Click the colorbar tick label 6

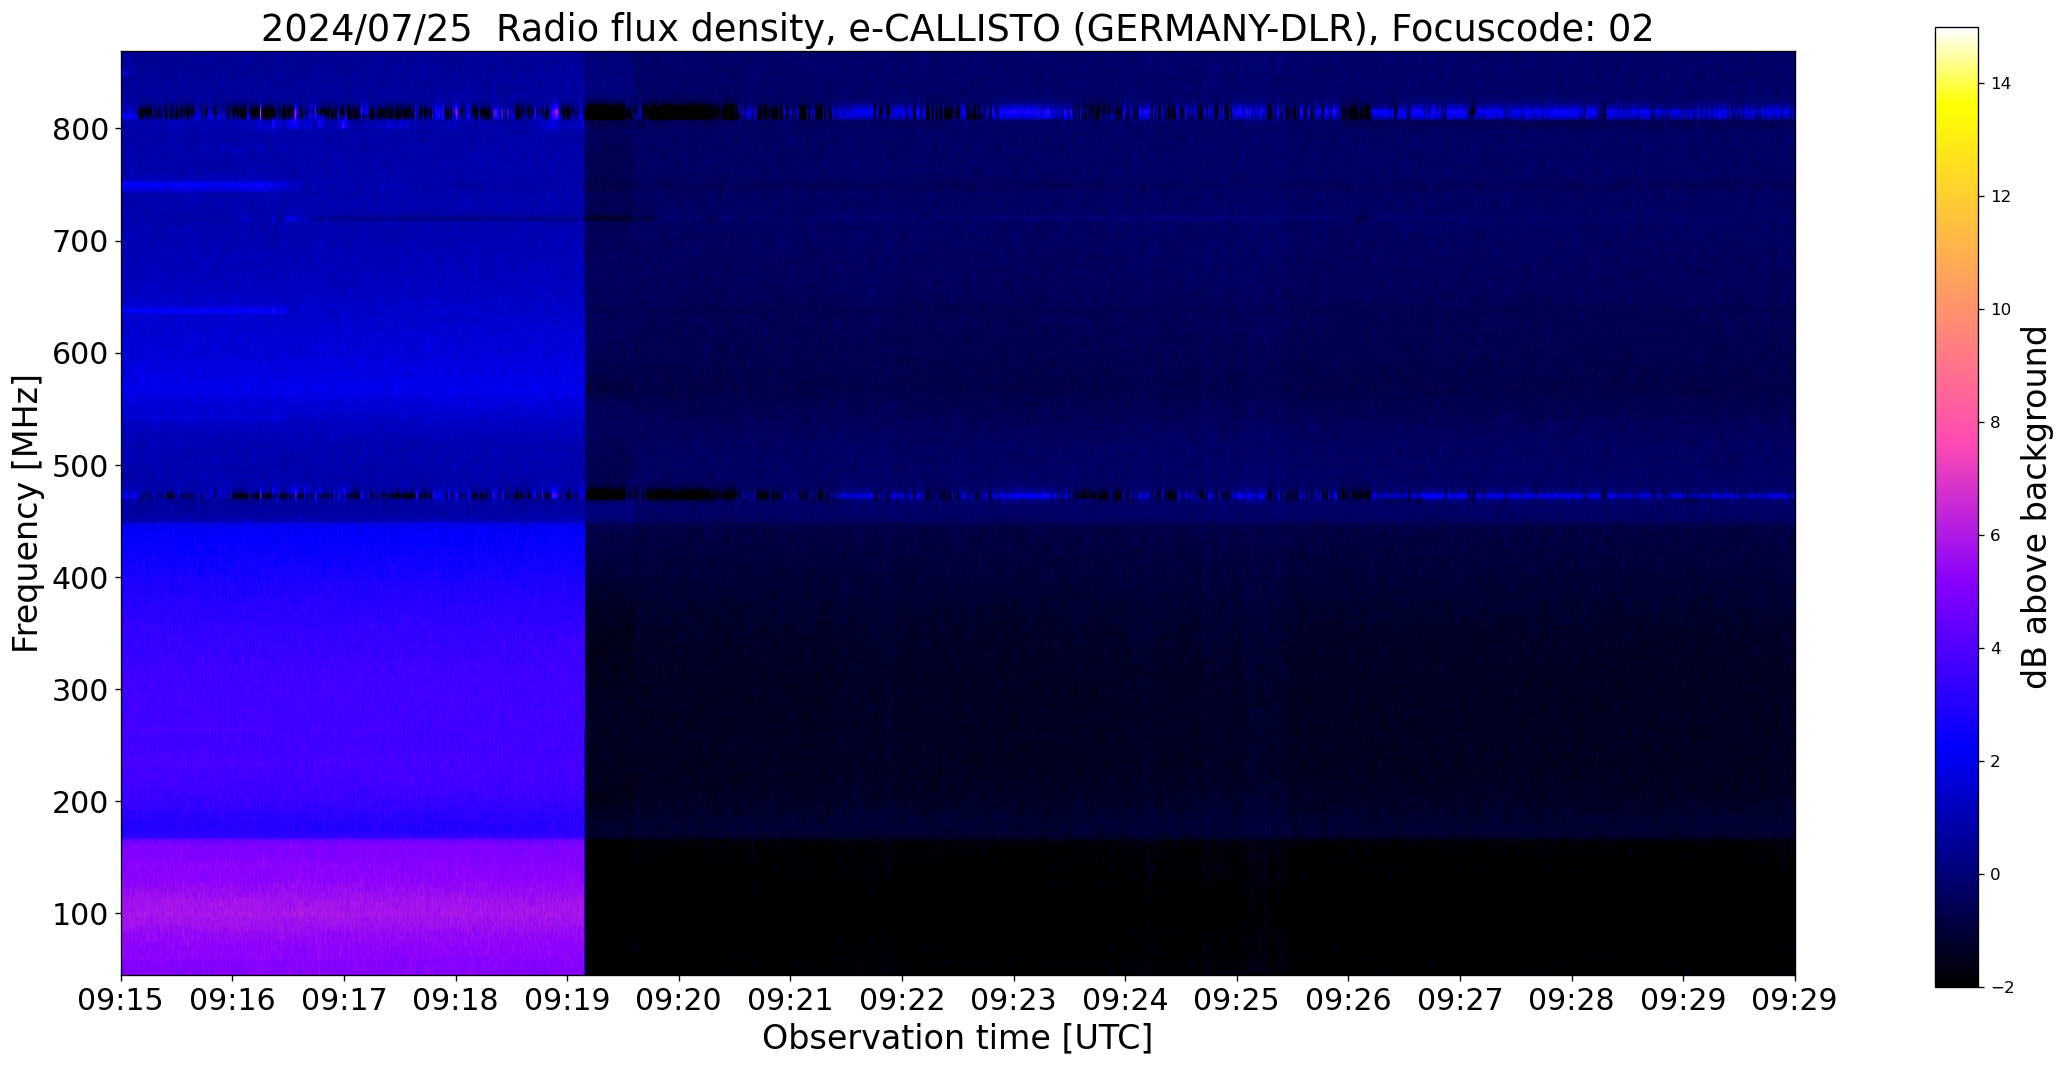1995,536
